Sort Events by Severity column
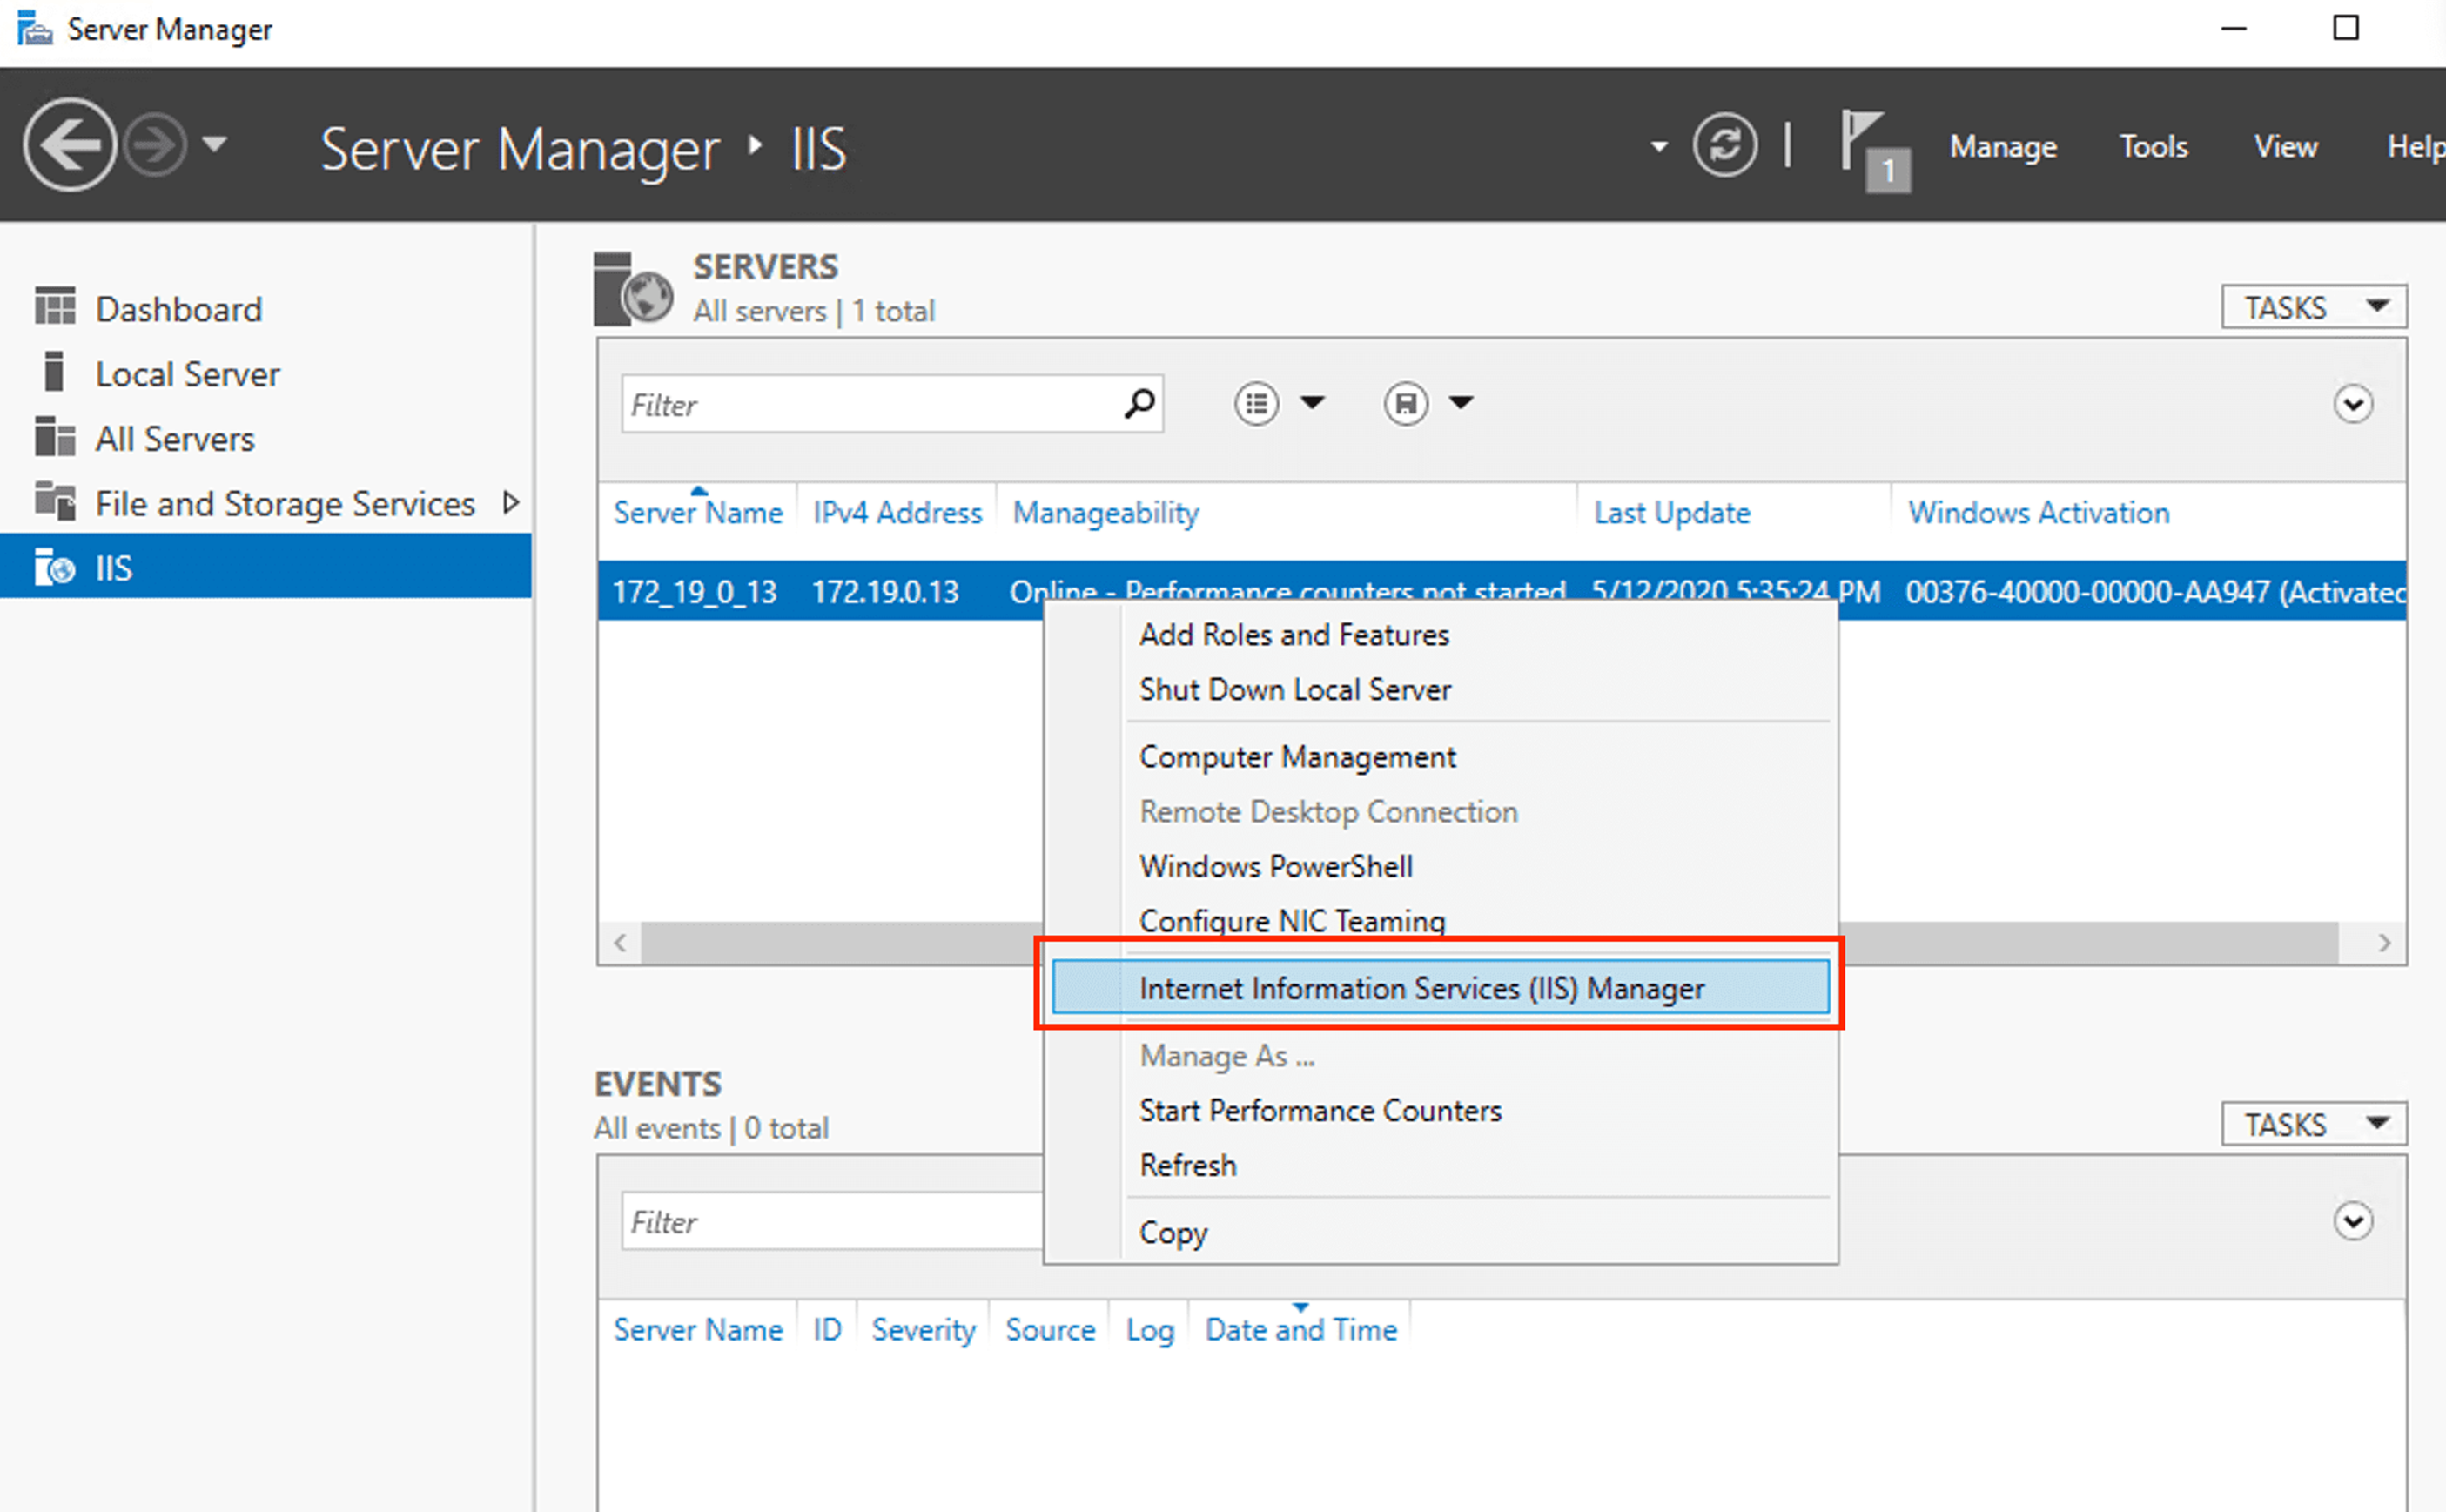Image resolution: width=2446 pixels, height=1512 pixels. click(923, 1330)
